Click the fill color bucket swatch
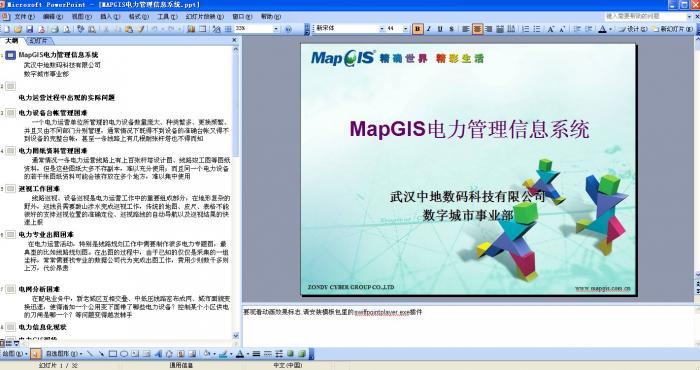This screenshot has width=700, height=370. 207,354
